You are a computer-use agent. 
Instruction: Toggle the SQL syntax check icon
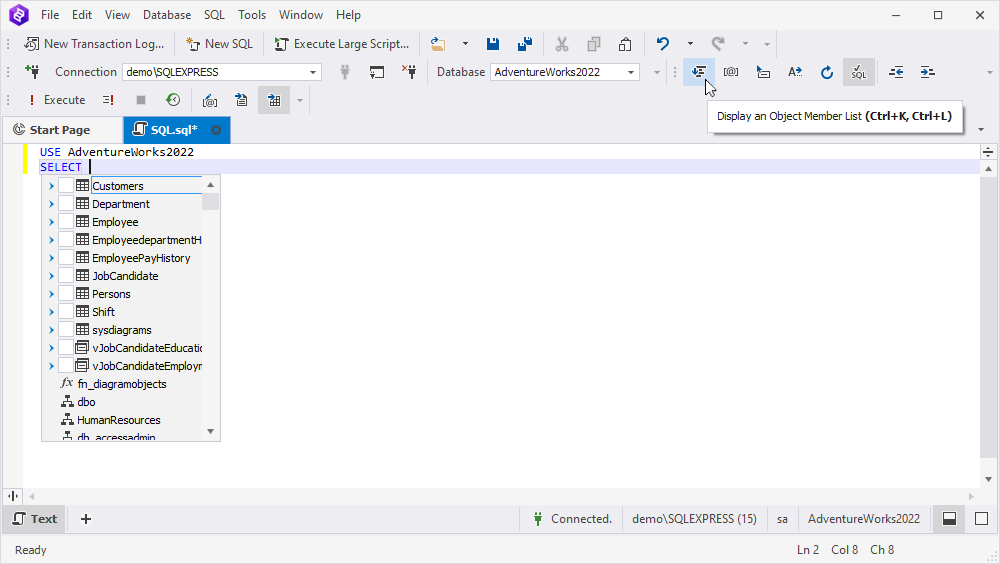coord(858,72)
